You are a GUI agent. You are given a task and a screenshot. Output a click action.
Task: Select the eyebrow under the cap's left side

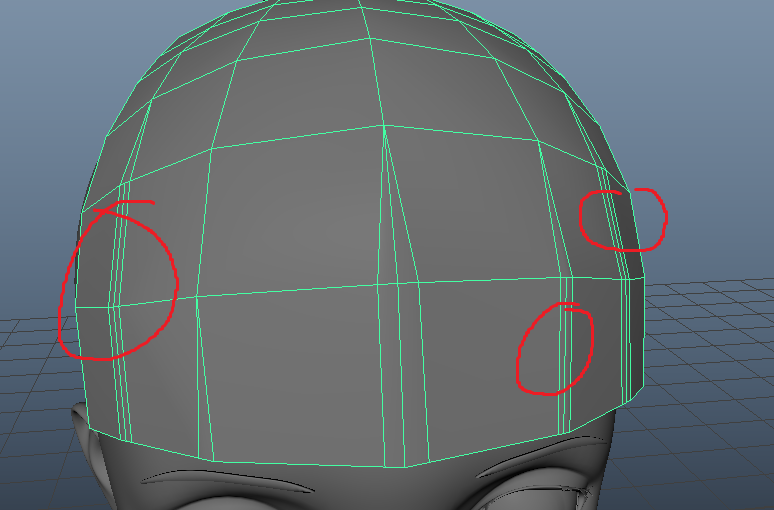228,479
